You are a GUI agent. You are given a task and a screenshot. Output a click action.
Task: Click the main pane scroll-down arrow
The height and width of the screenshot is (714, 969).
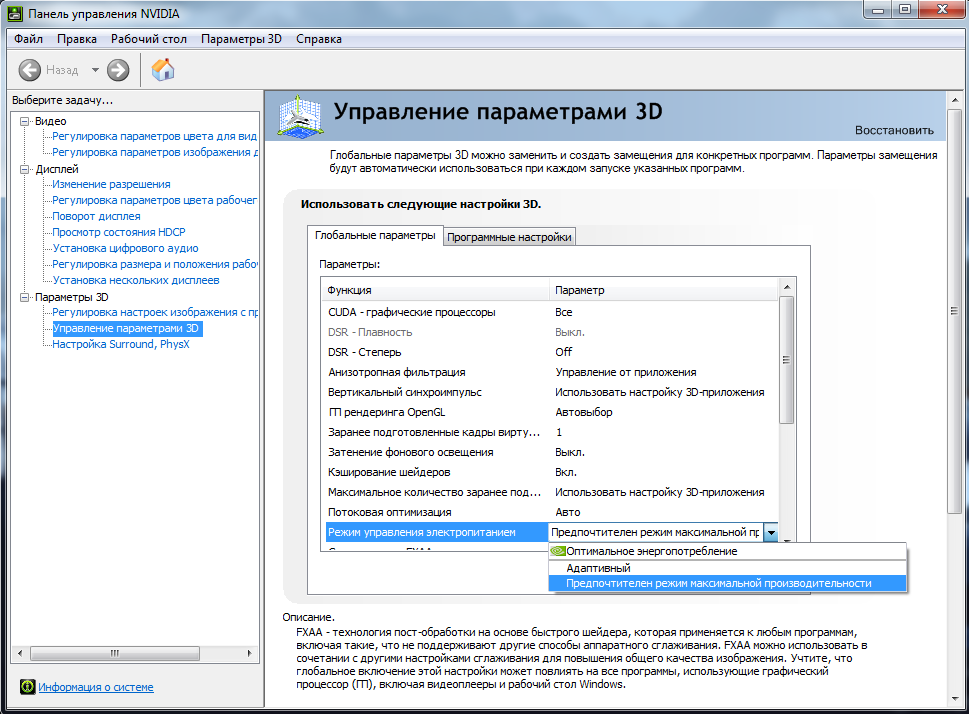(955, 699)
